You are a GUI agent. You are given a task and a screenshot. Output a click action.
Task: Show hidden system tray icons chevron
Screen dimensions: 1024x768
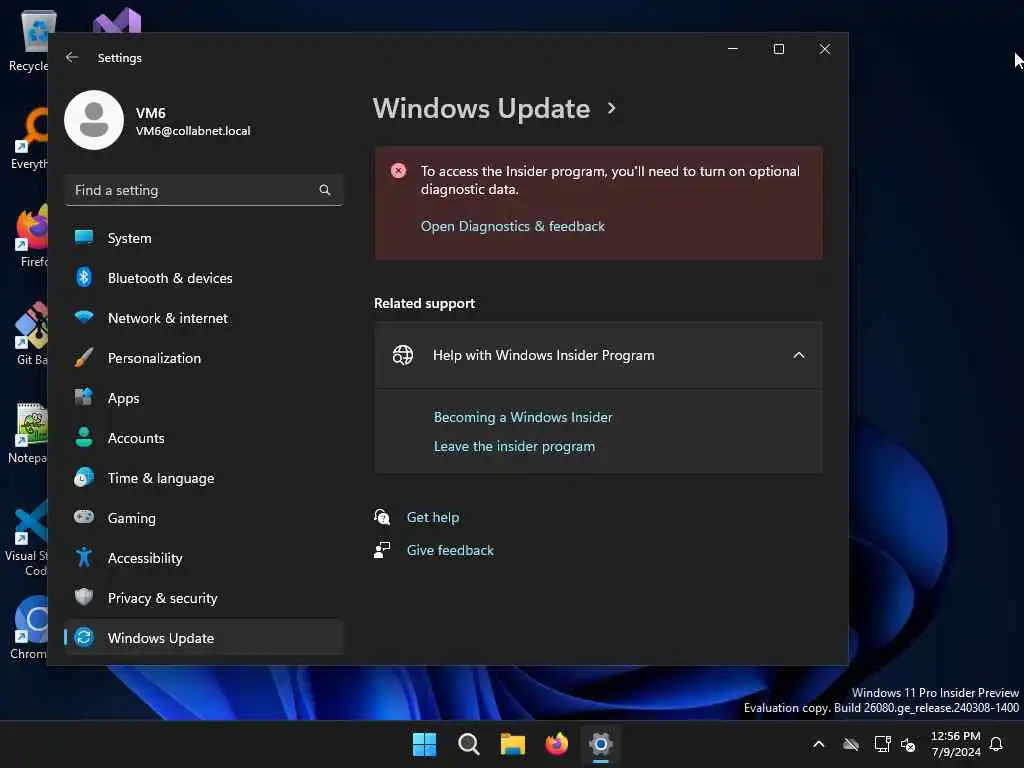(818, 744)
